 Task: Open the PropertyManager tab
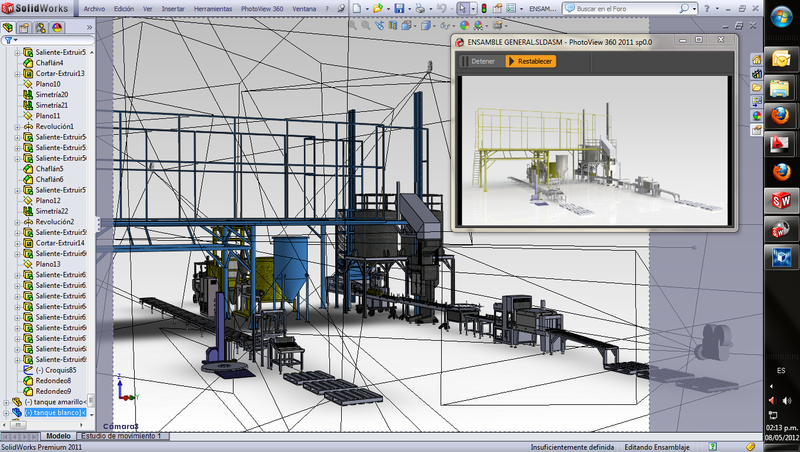click(x=25, y=27)
